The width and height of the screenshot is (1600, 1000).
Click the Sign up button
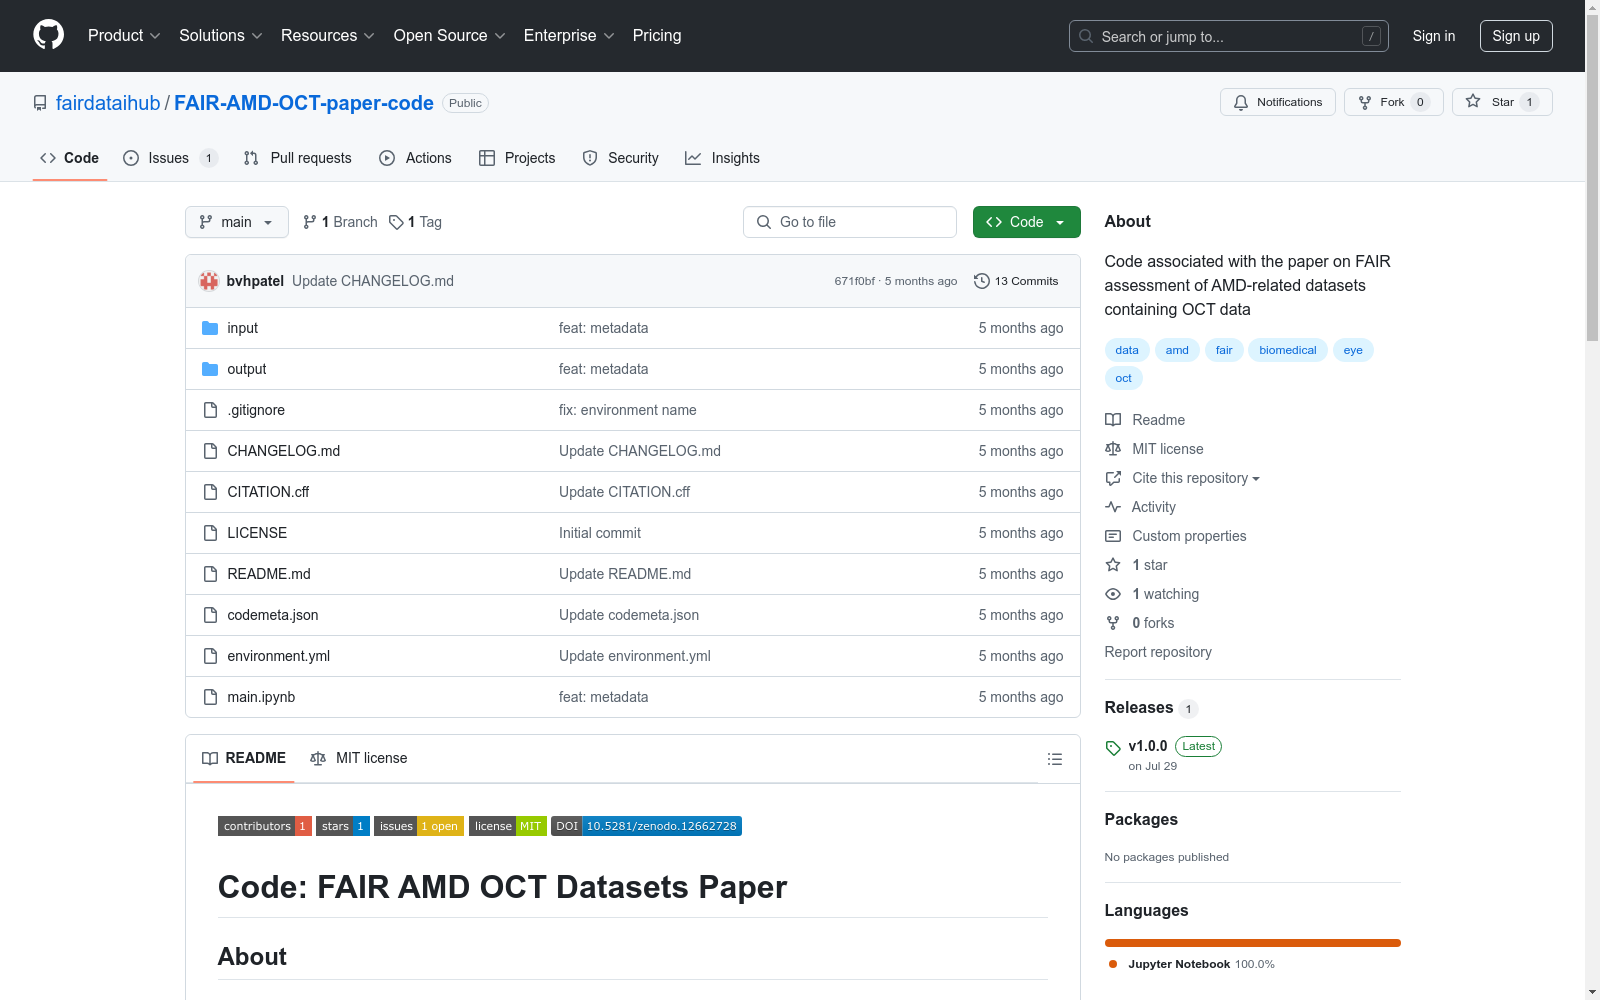coord(1516,35)
